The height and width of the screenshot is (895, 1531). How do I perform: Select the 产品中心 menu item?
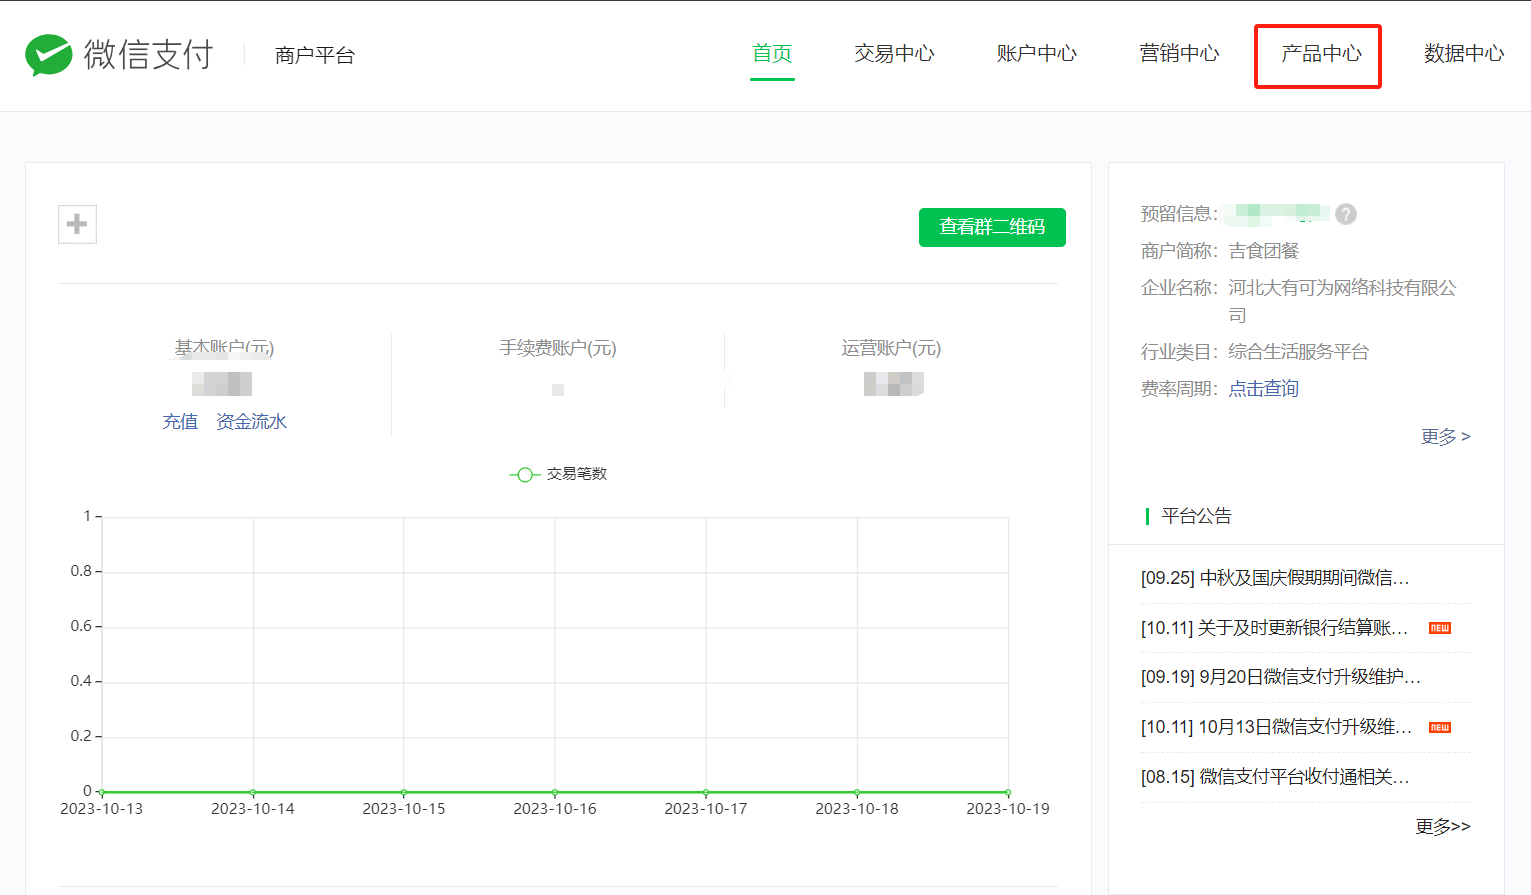(x=1321, y=54)
